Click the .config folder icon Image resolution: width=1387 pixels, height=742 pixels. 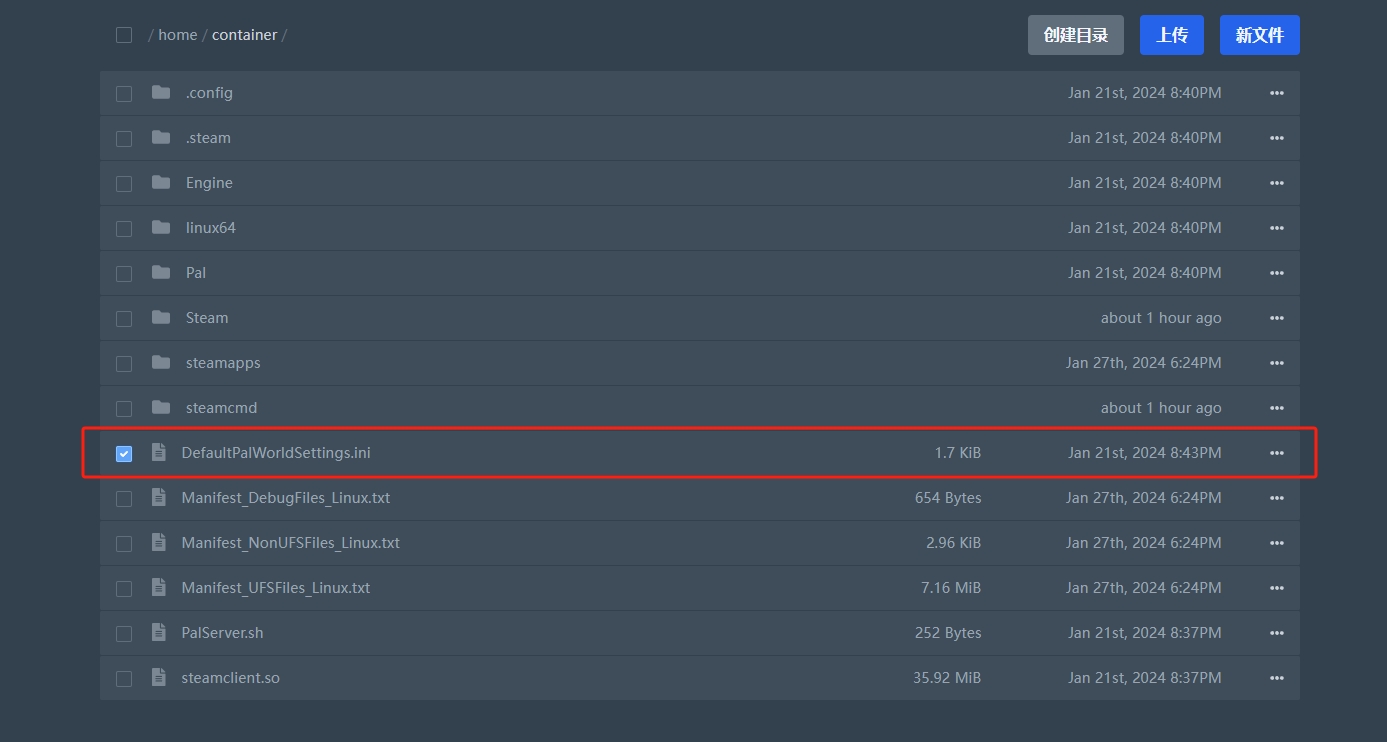tap(161, 92)
